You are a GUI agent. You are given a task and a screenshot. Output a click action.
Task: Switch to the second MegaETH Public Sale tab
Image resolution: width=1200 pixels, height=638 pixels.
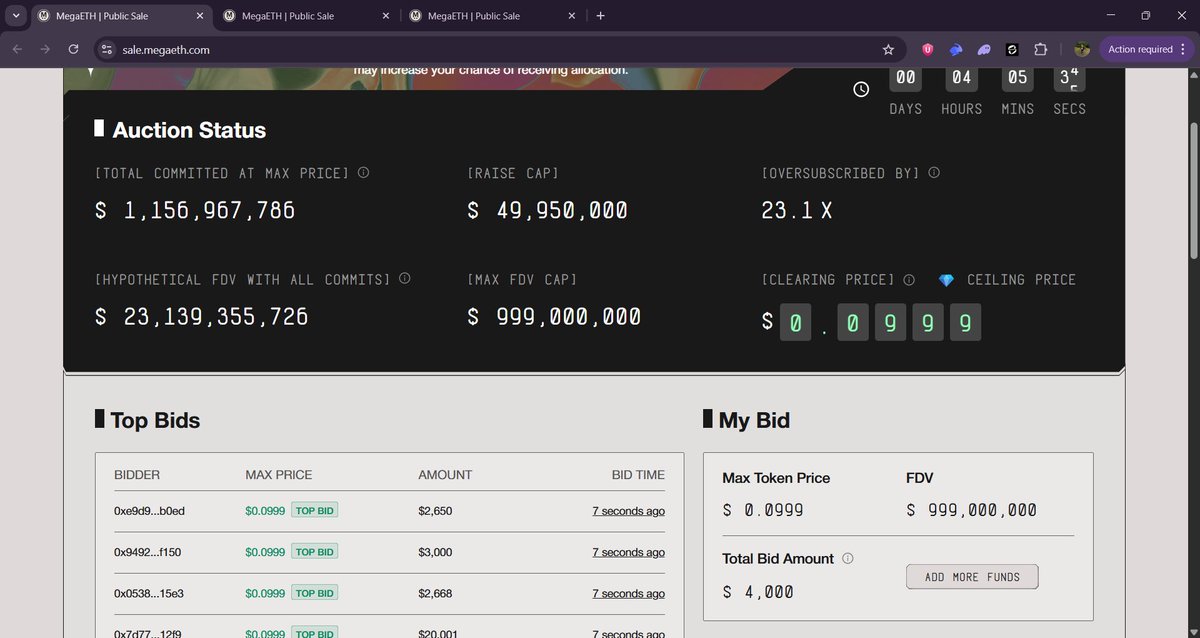pos(306,16)
